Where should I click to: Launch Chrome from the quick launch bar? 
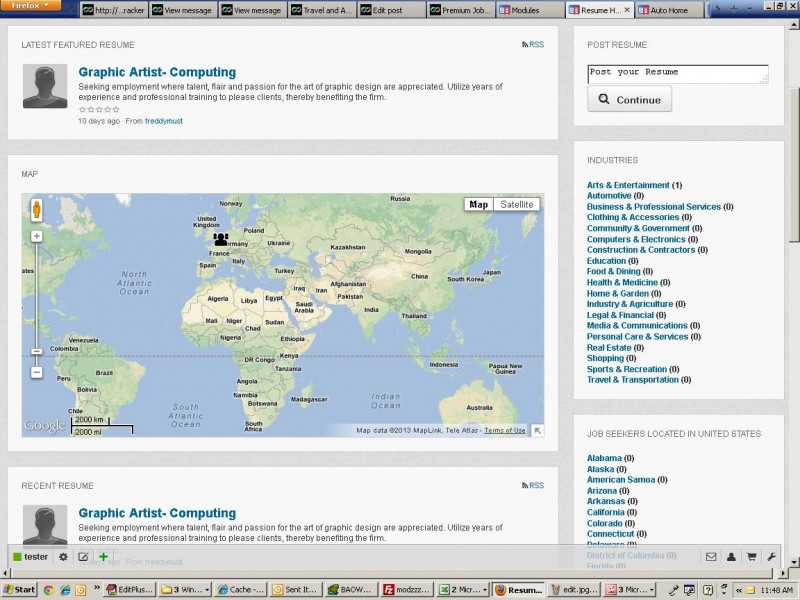point(48,590)
